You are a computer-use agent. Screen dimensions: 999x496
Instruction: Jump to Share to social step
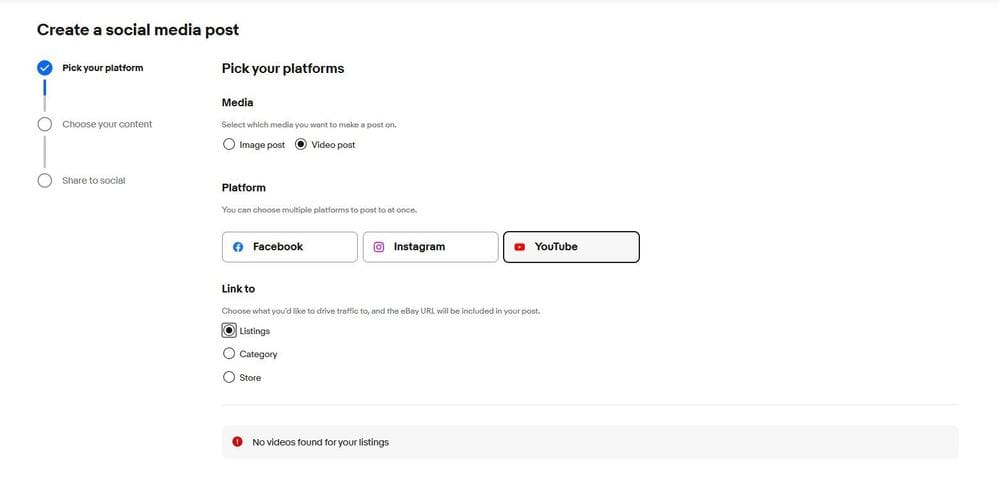94,181
